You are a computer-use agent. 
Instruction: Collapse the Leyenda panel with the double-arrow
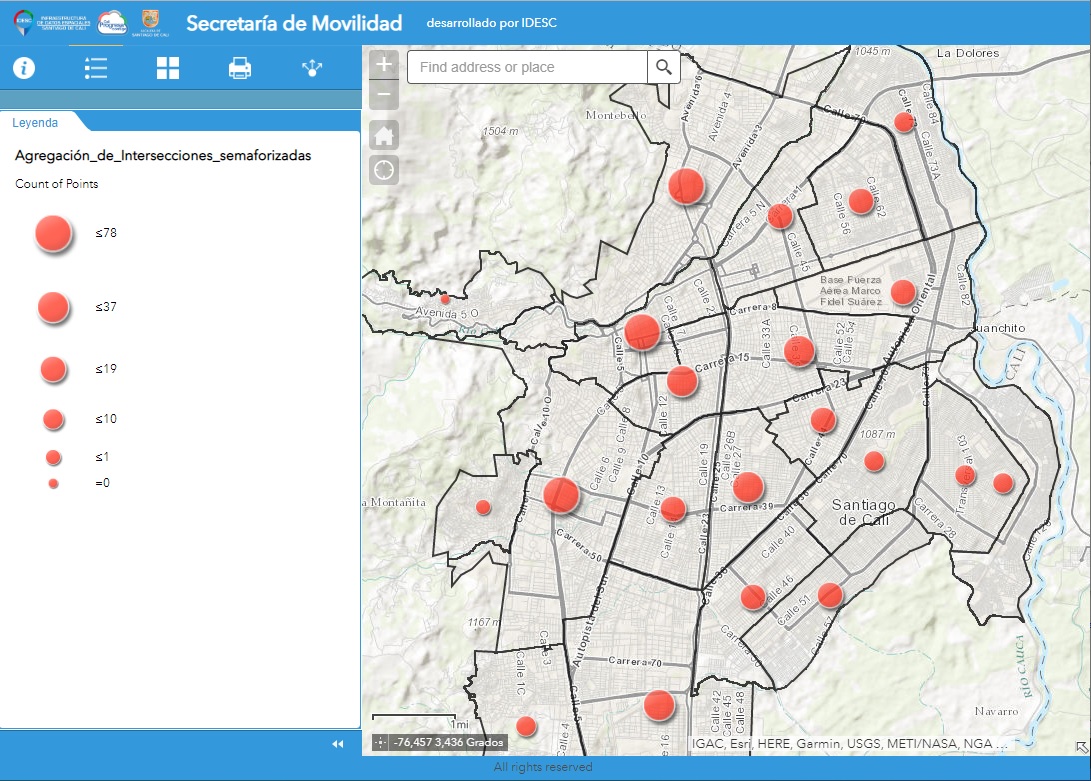tap(337, 743)
